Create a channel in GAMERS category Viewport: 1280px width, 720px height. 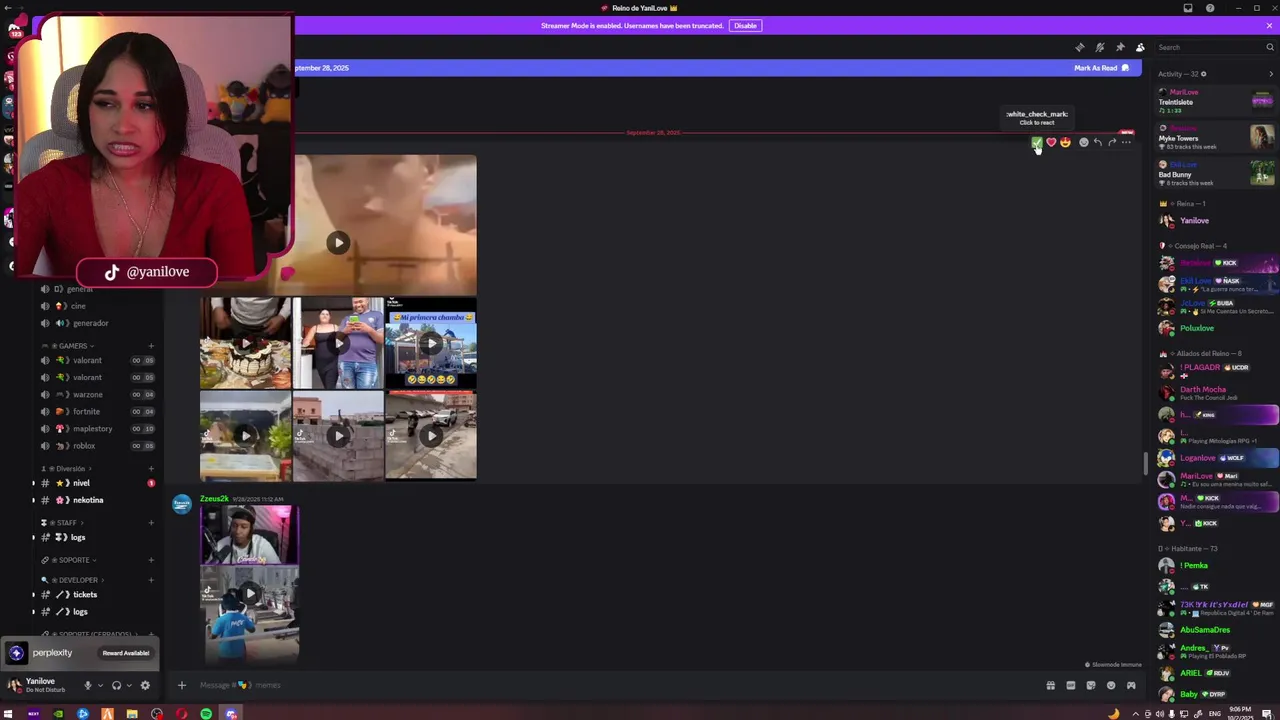click(151, 346)
